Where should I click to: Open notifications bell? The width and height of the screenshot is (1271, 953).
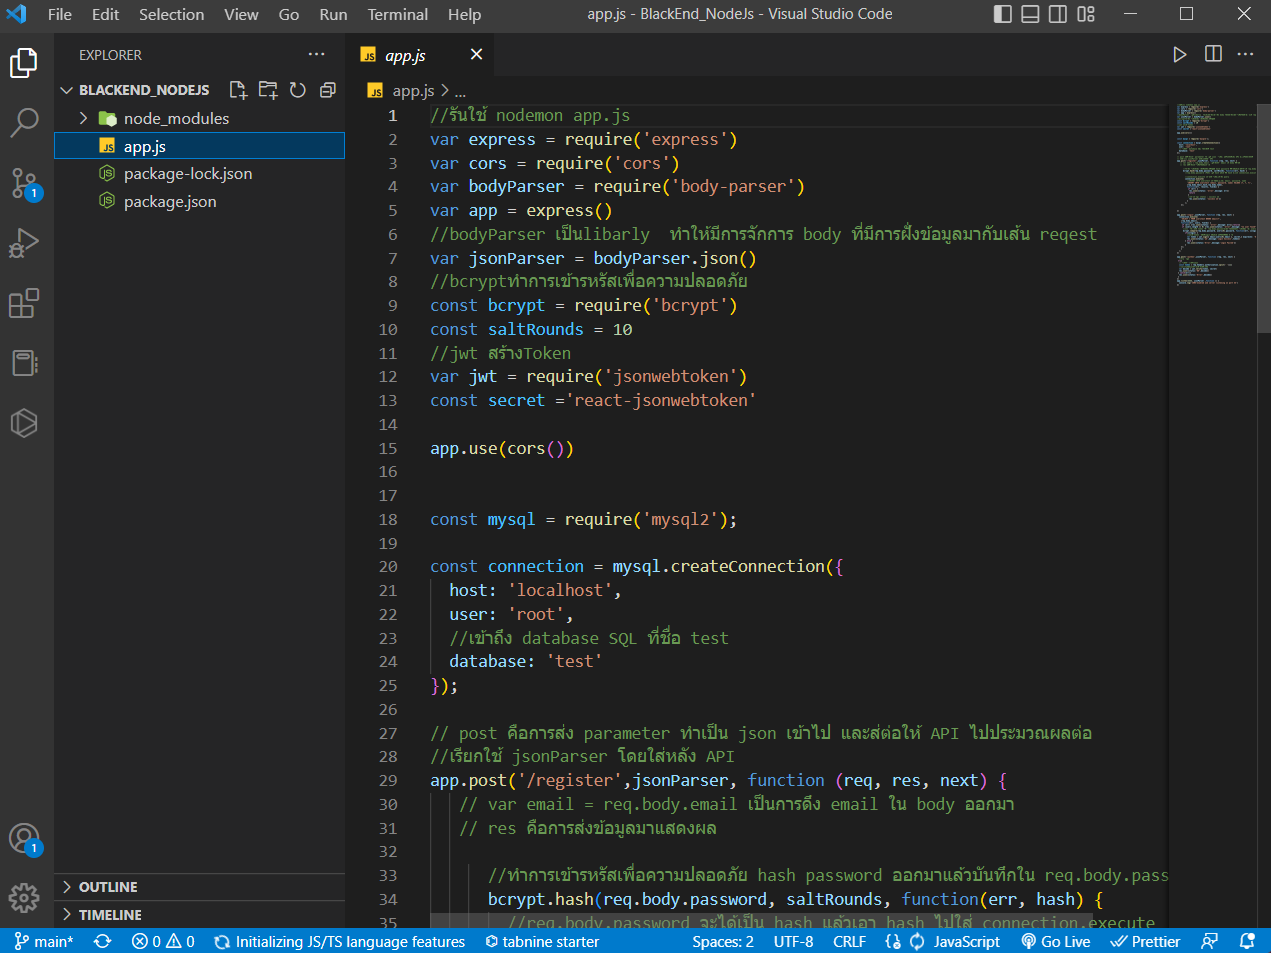coord(1247,941)
